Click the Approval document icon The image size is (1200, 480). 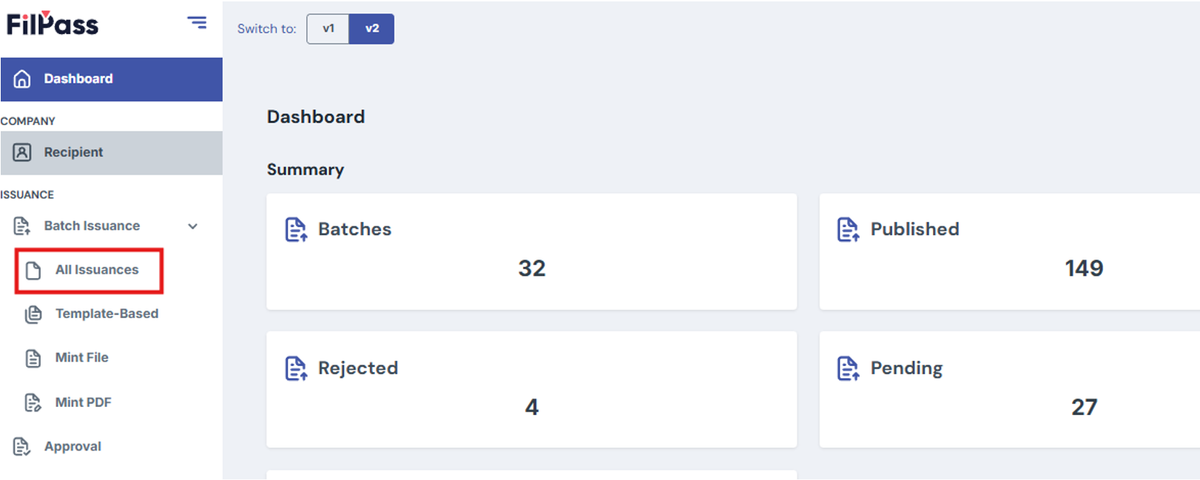[21, 447]
